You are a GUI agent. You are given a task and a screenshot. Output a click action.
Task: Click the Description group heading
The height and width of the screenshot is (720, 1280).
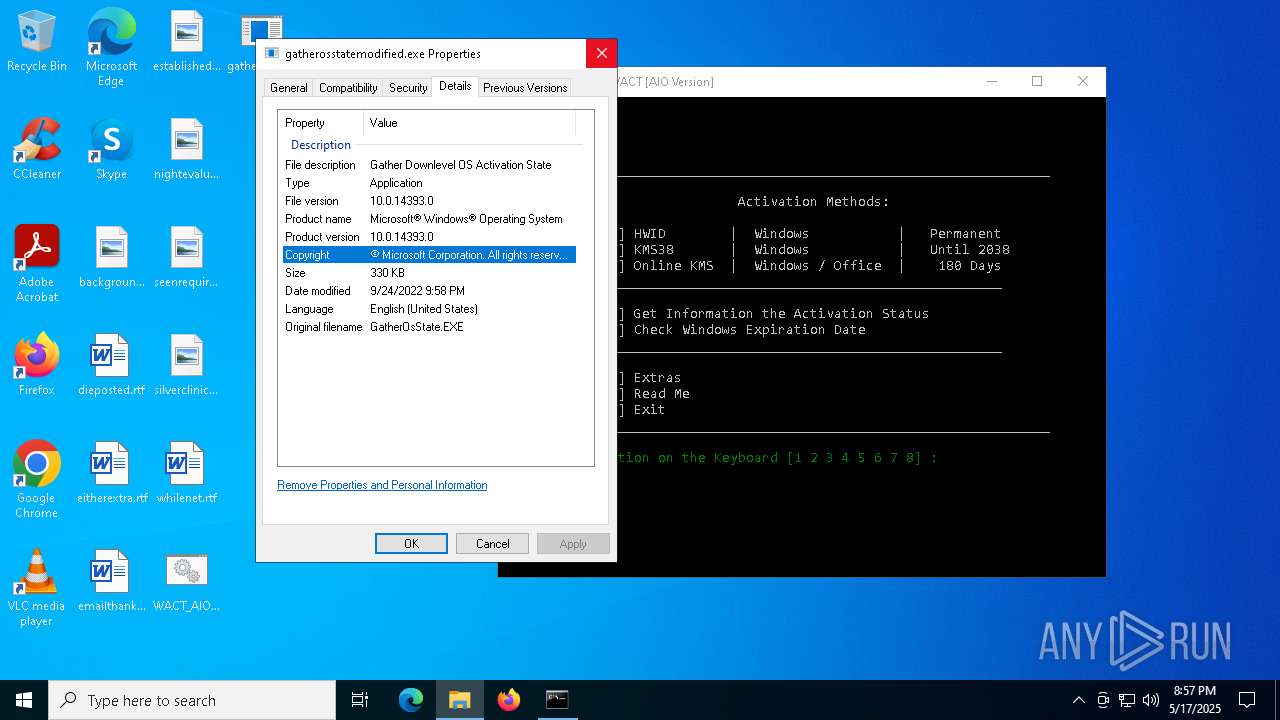pos(321,145)
